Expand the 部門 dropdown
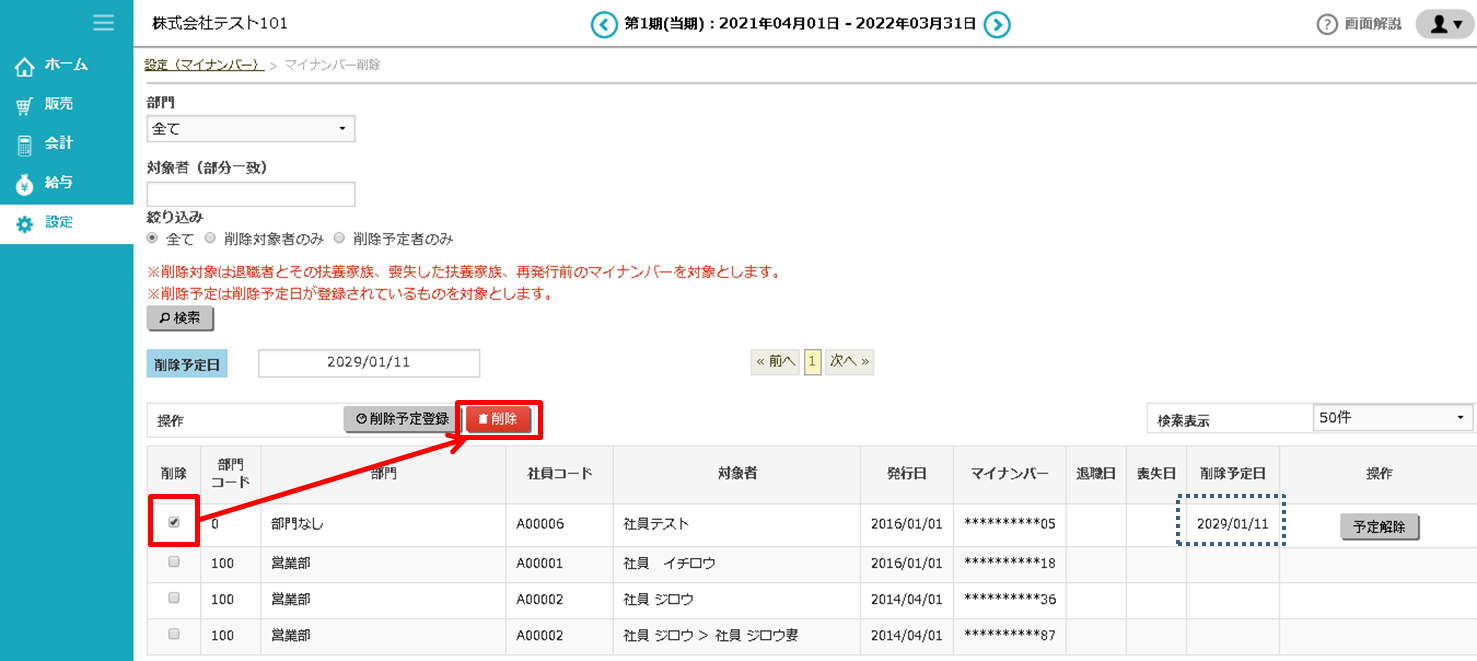 click(x=251, y=129)
